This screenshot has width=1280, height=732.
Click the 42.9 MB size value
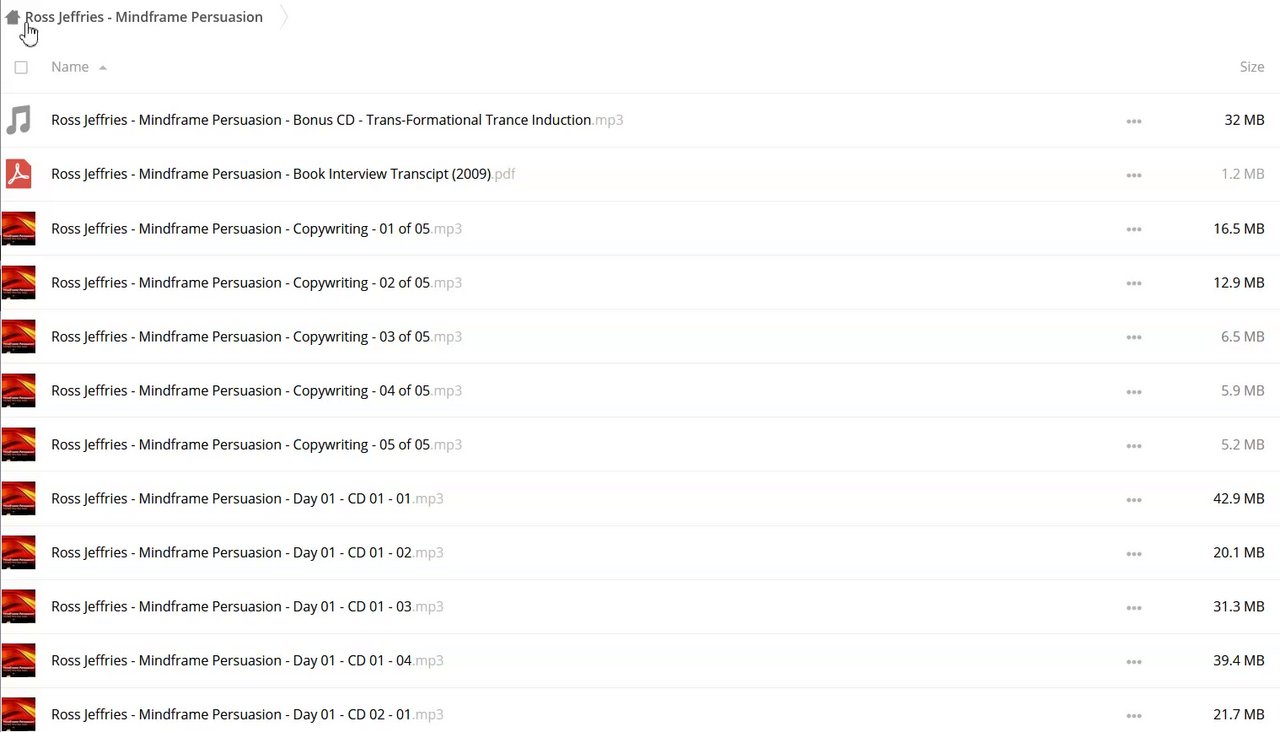[1239, 498]
